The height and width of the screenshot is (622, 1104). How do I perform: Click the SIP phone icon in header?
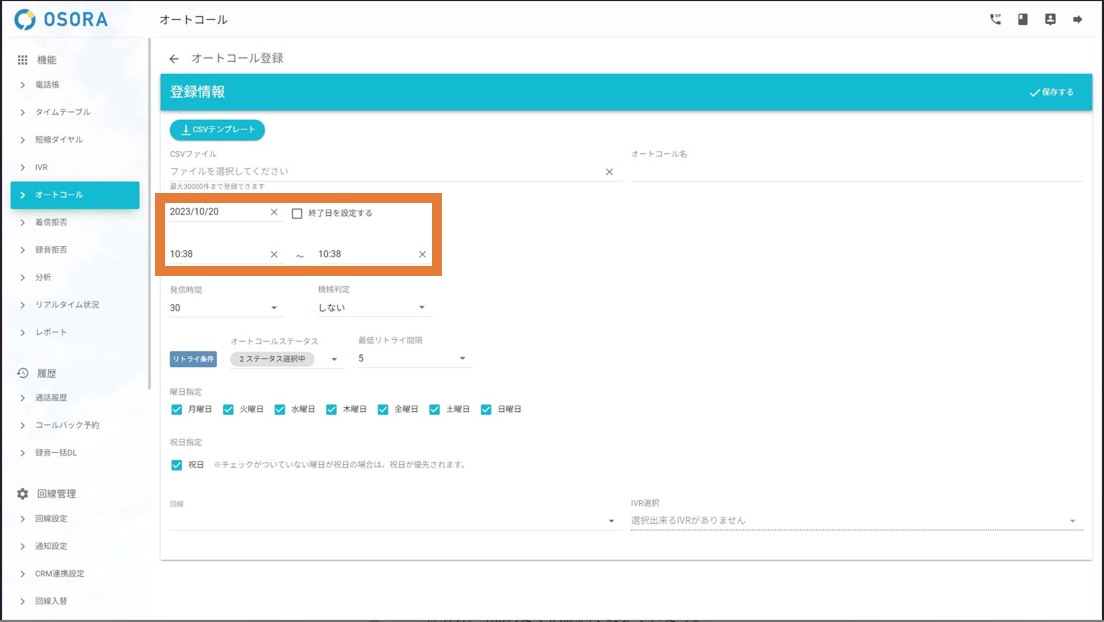(995, 19)
